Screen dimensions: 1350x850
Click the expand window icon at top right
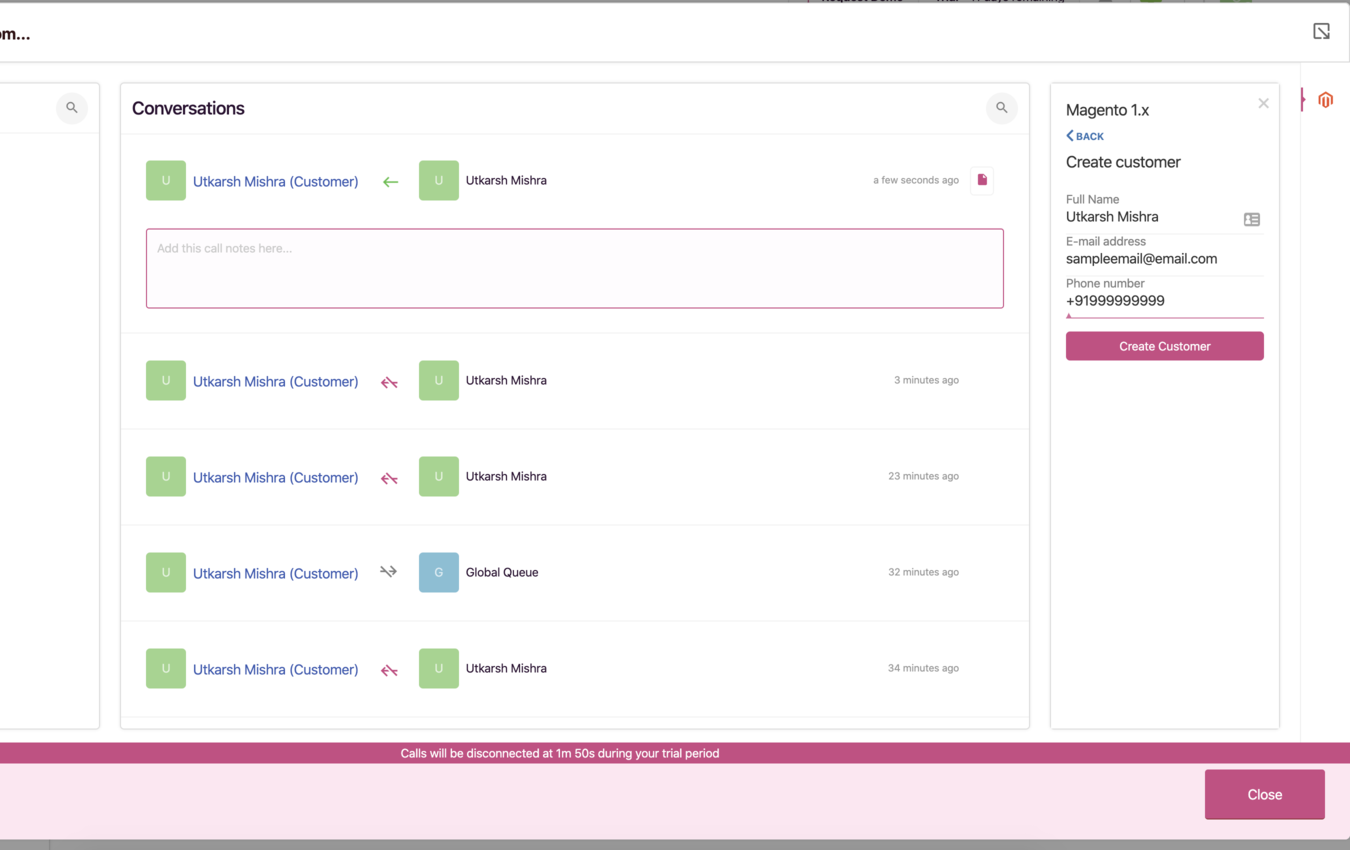click(1321, 31)
